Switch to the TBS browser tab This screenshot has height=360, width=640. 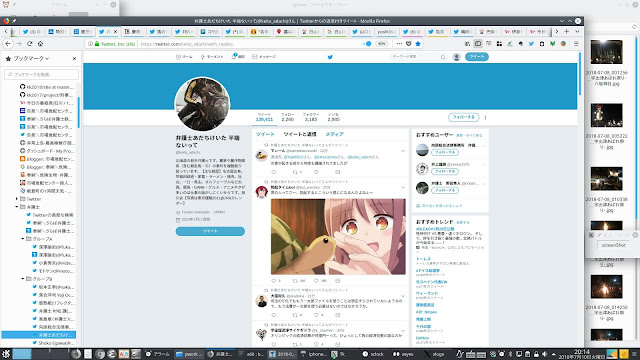[184, 31]
